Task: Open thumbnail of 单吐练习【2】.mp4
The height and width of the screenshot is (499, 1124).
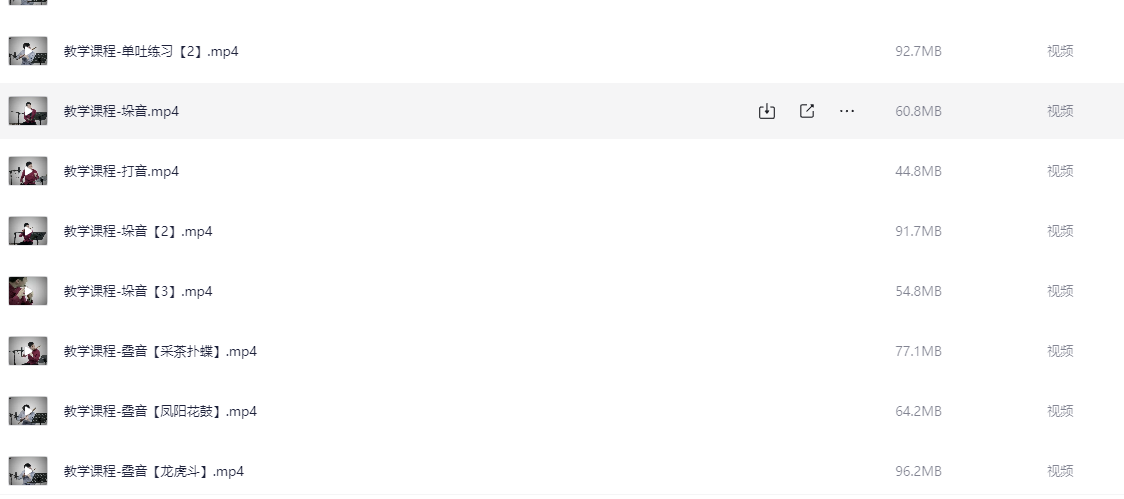Action: coord(28,51)
